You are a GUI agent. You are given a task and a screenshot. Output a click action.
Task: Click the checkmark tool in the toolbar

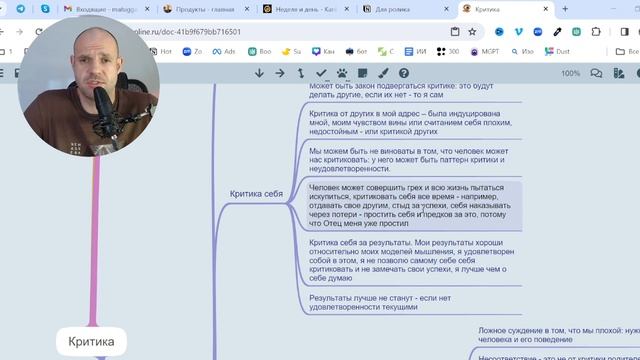321,73
